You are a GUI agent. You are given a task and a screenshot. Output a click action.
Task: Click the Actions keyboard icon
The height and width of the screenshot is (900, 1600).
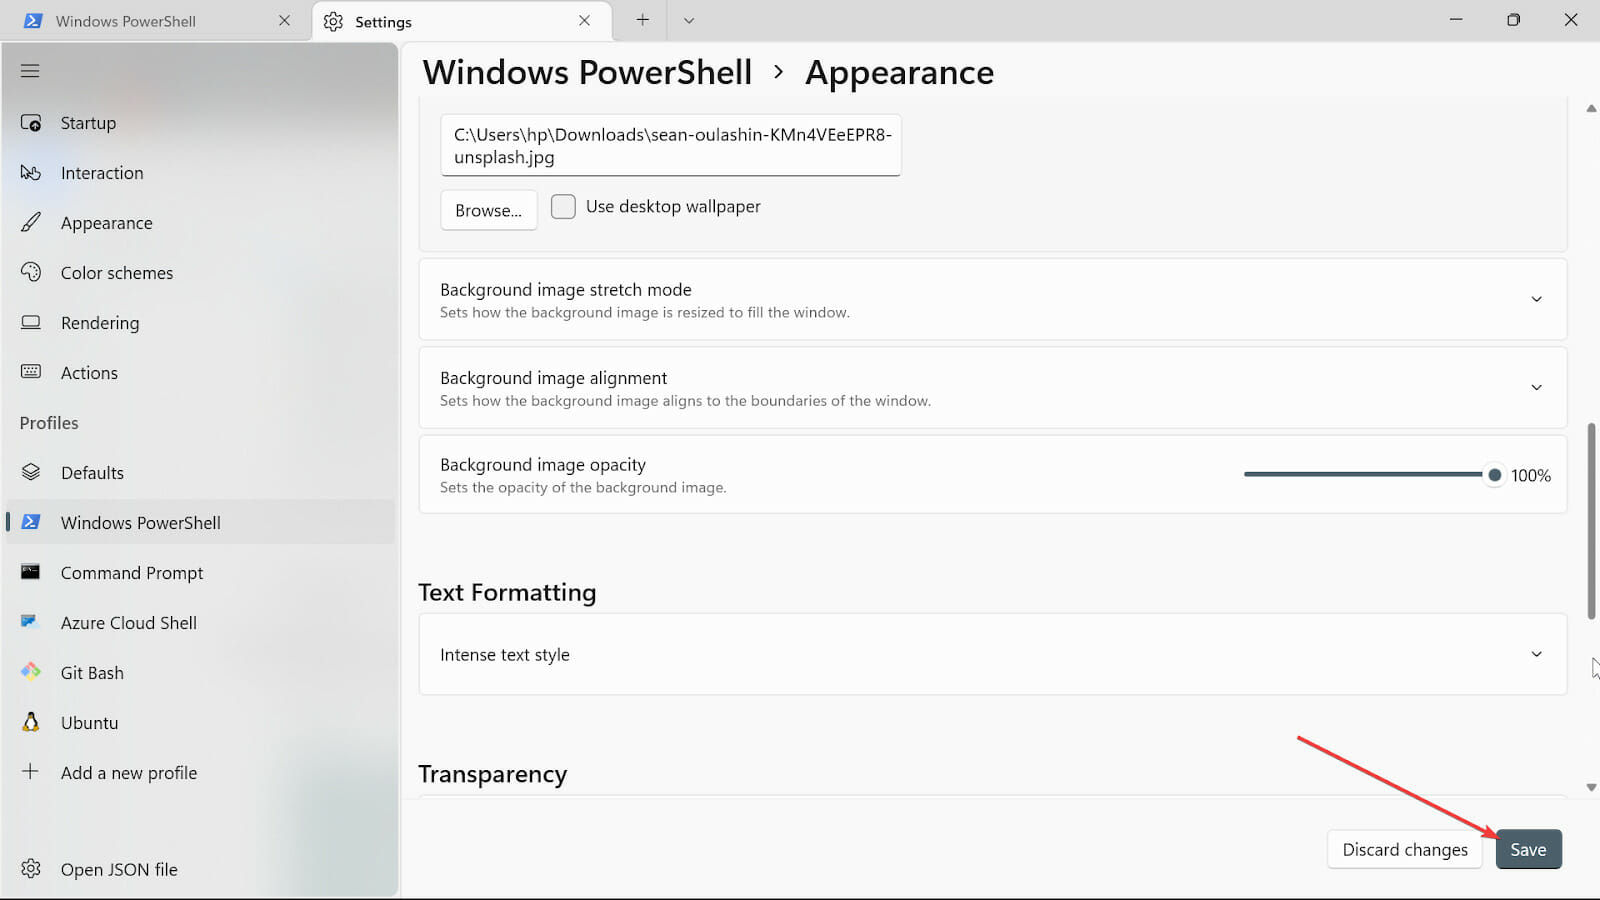click(31, 372)
